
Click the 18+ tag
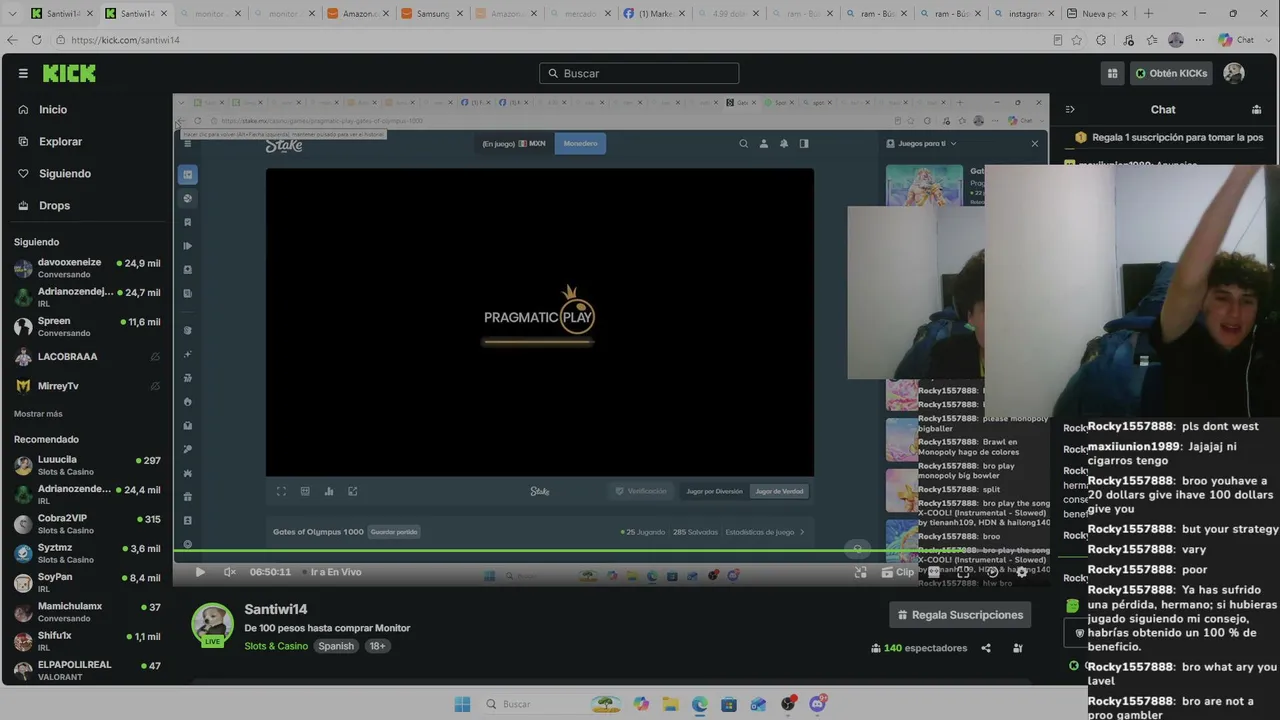pos(377,646)
